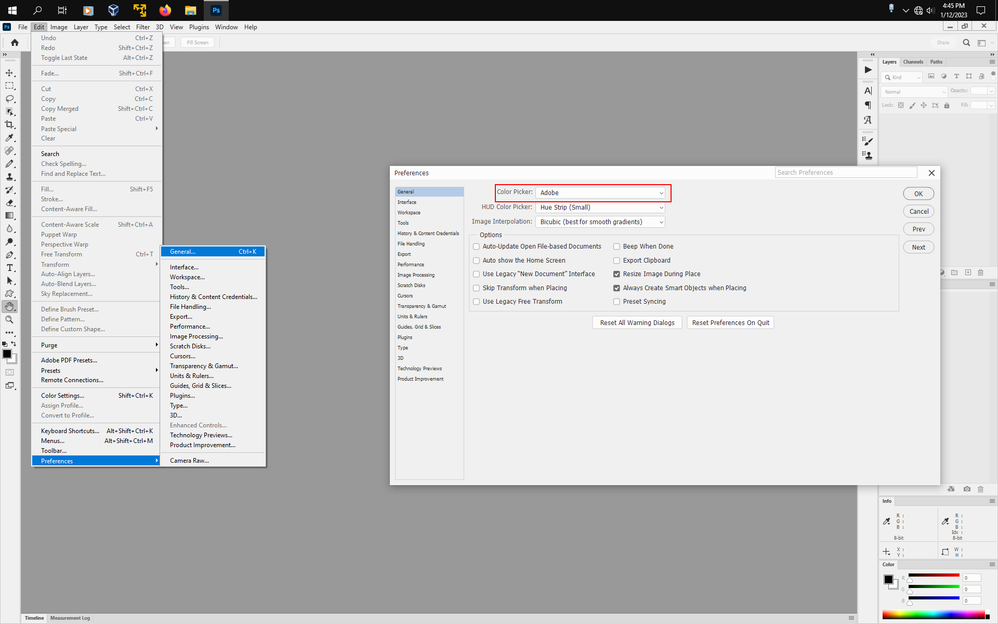Open Firefox from the taskbar
998x624 pixels.
165,10
